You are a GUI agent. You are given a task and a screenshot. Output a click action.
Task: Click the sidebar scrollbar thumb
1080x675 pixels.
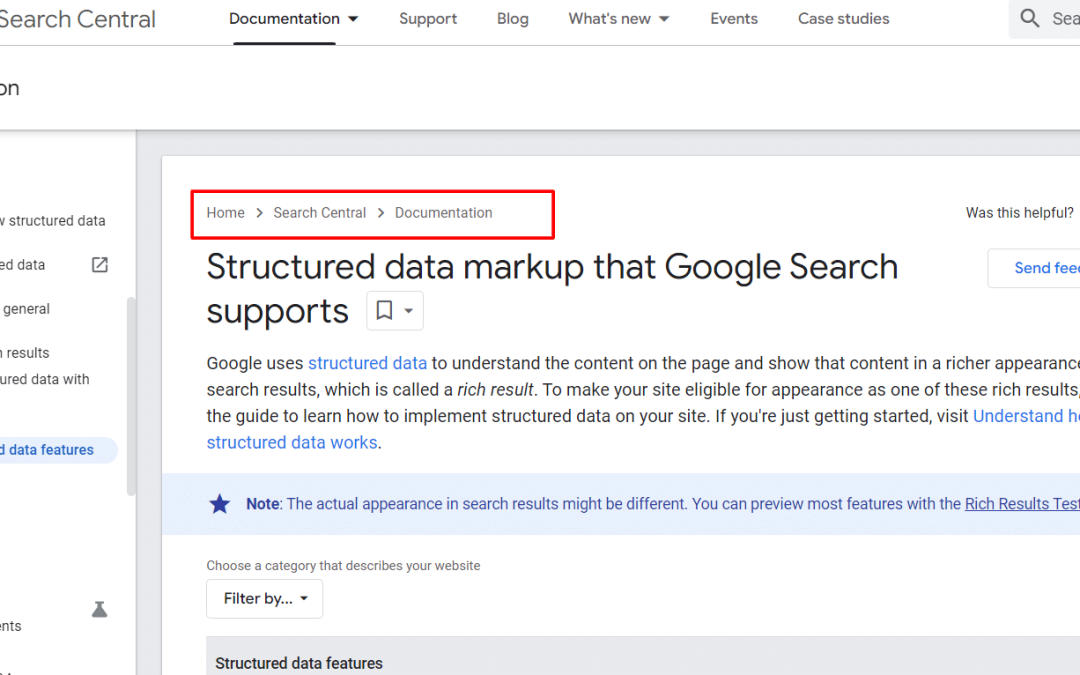coord(131,396)
